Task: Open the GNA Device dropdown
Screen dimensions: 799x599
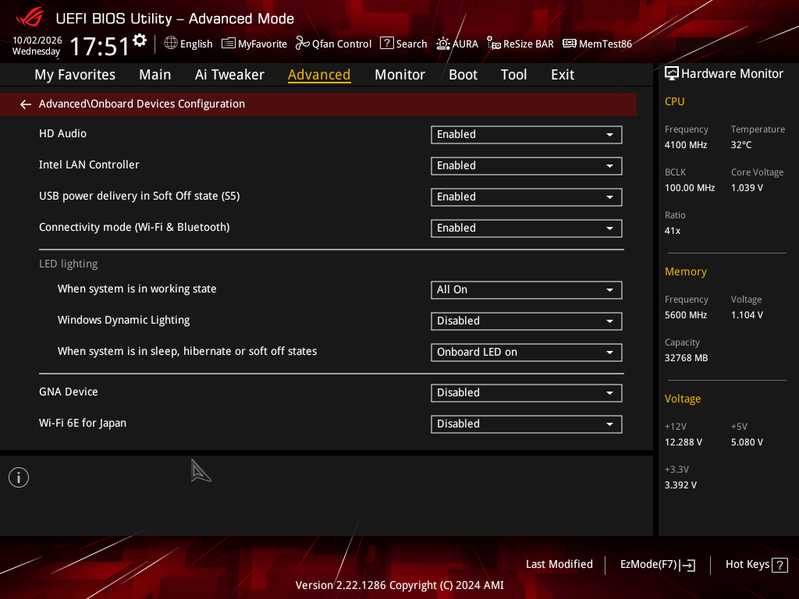Action: [x=526, y=393]
